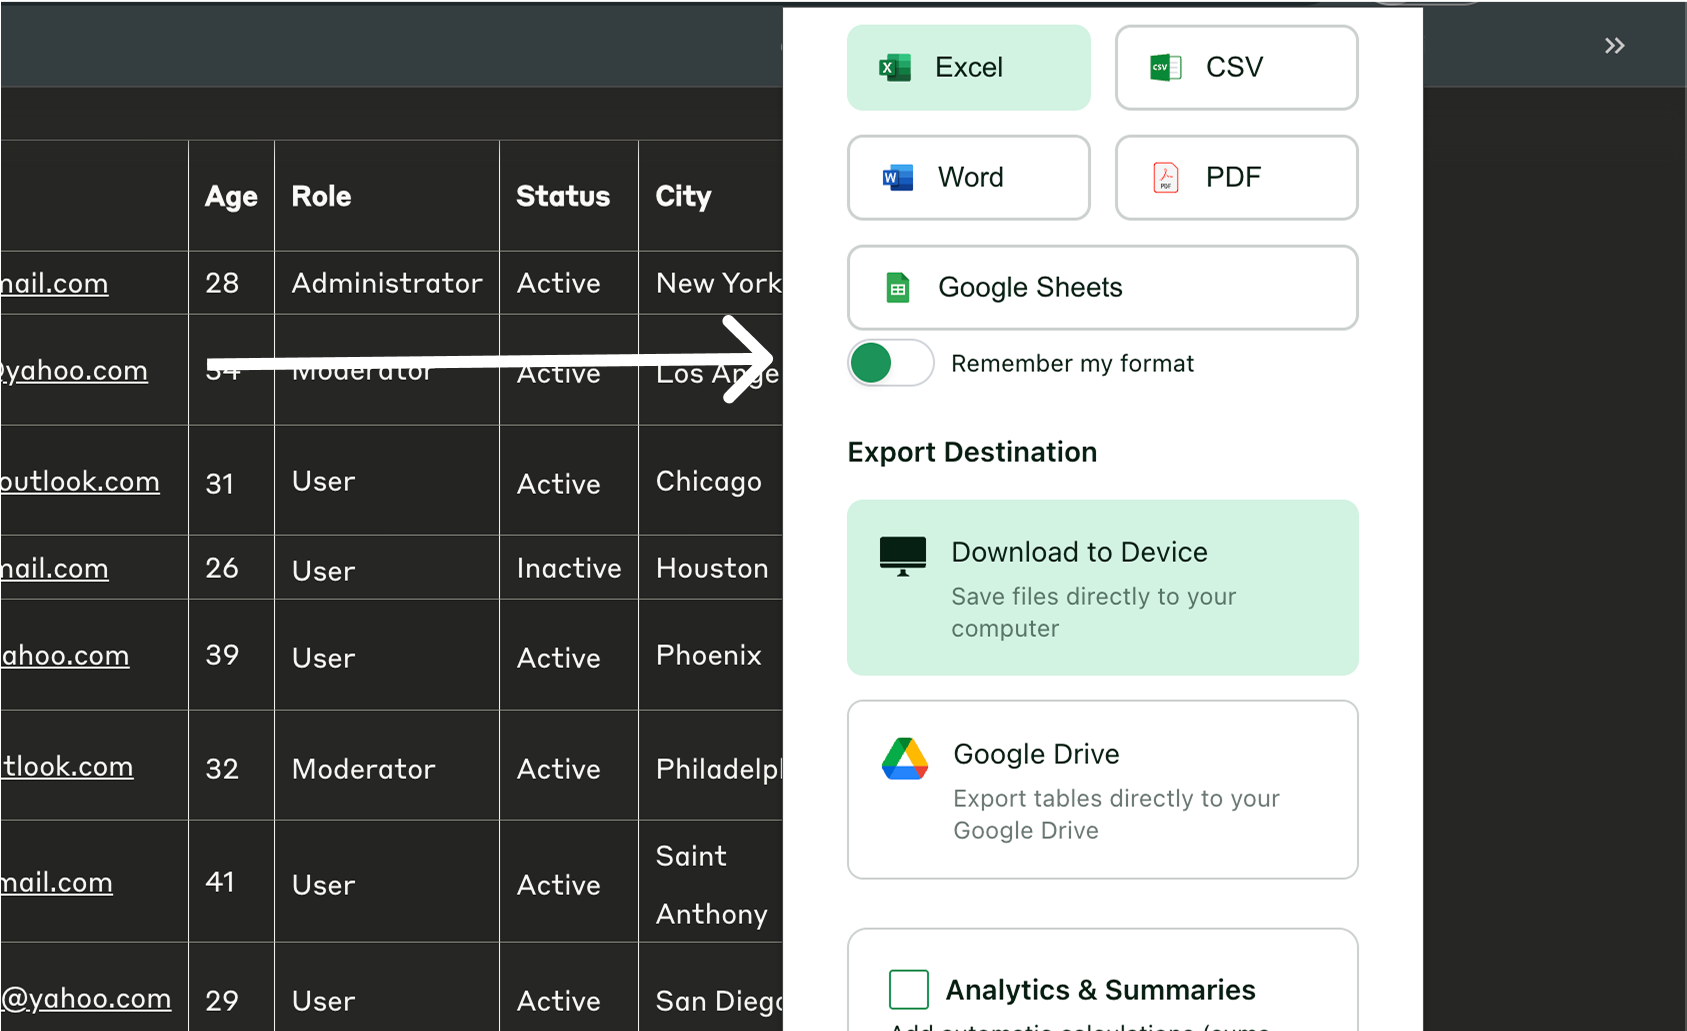Enable the Analytics & Summaries checkbox
The width and height of the screenshot is (1687, 1031).
tap(908, 989)
